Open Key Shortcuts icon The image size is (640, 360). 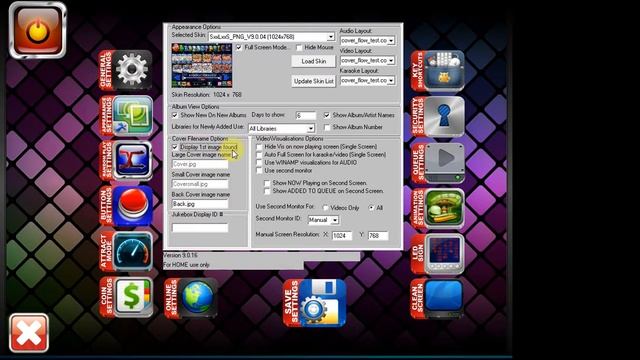438,71
